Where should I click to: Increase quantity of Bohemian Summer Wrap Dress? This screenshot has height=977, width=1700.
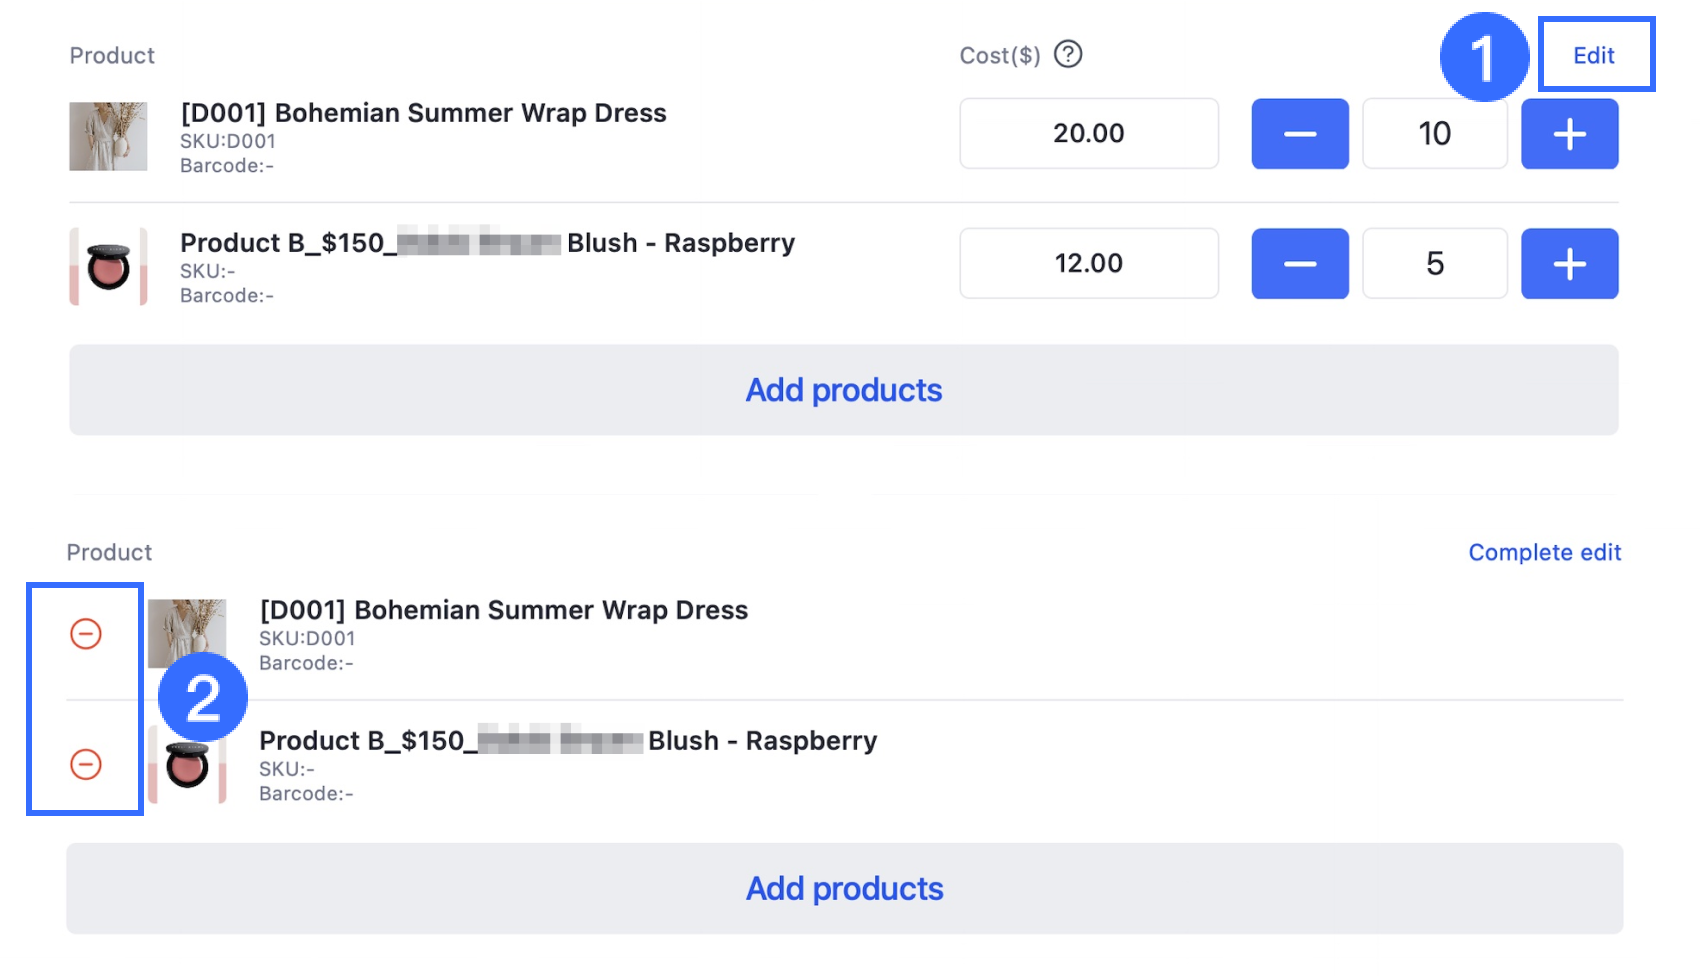point(1569,134)
